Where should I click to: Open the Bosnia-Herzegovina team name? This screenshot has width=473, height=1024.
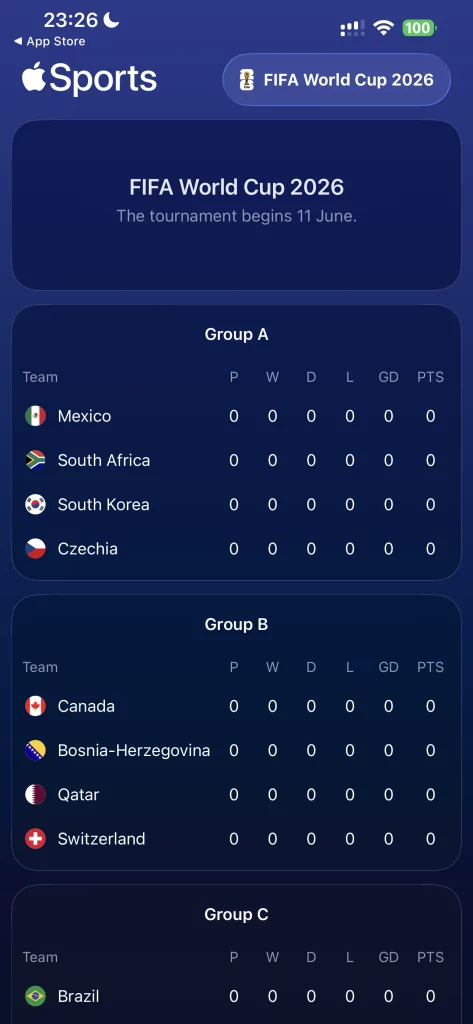134,750
